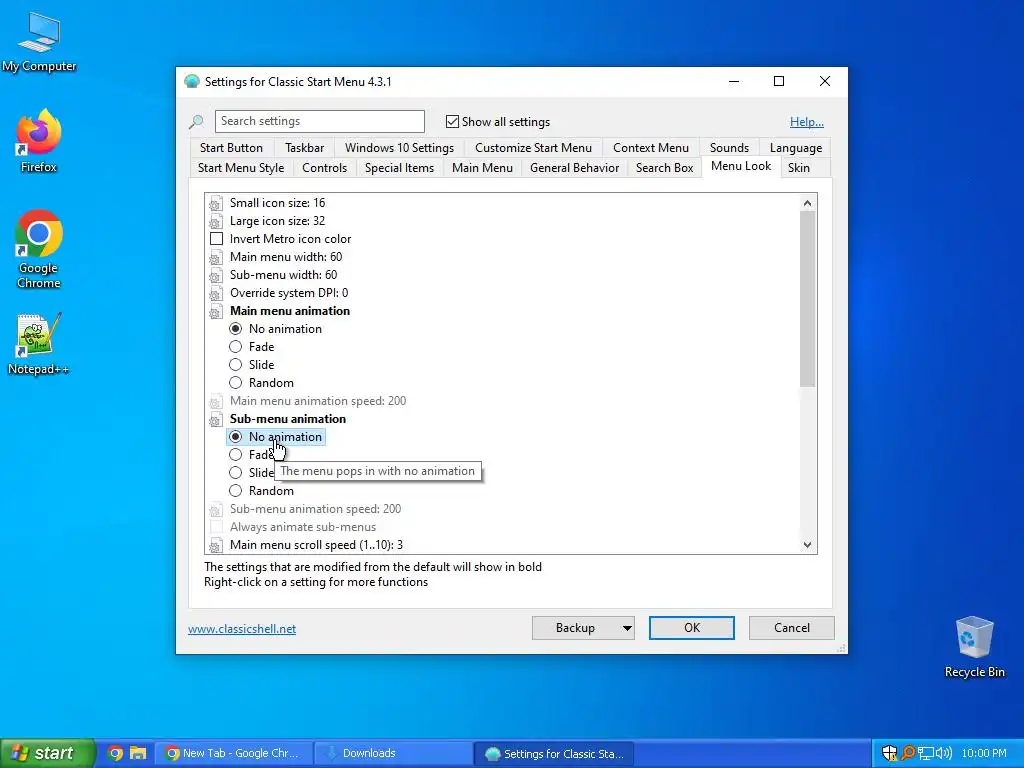This screenshot has height=768, width=1024.
Task: Open the Backup dropdown arrow
Action: (x=626, y=628)
